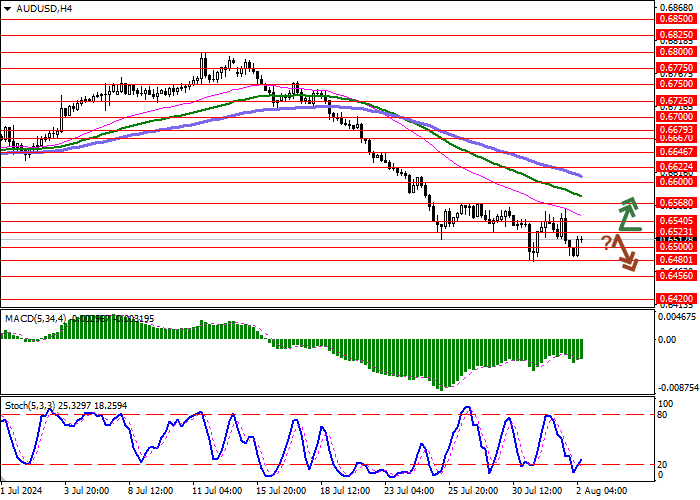This screenshot has width=700, height=500.
Task: Click the 3 Jul 20:00 time label
Action: coord(87,491)
